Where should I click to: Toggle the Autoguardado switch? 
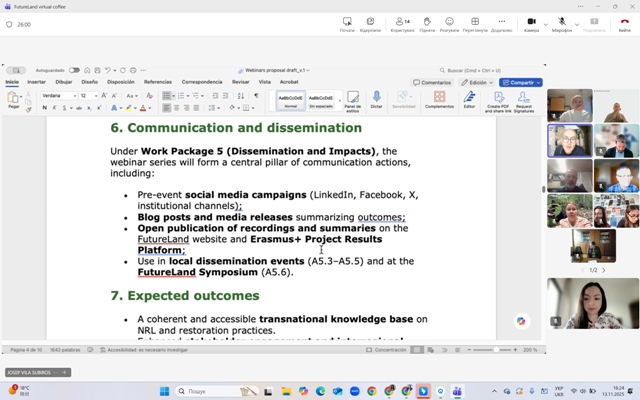pyautogui.click(x=74, y=70)
